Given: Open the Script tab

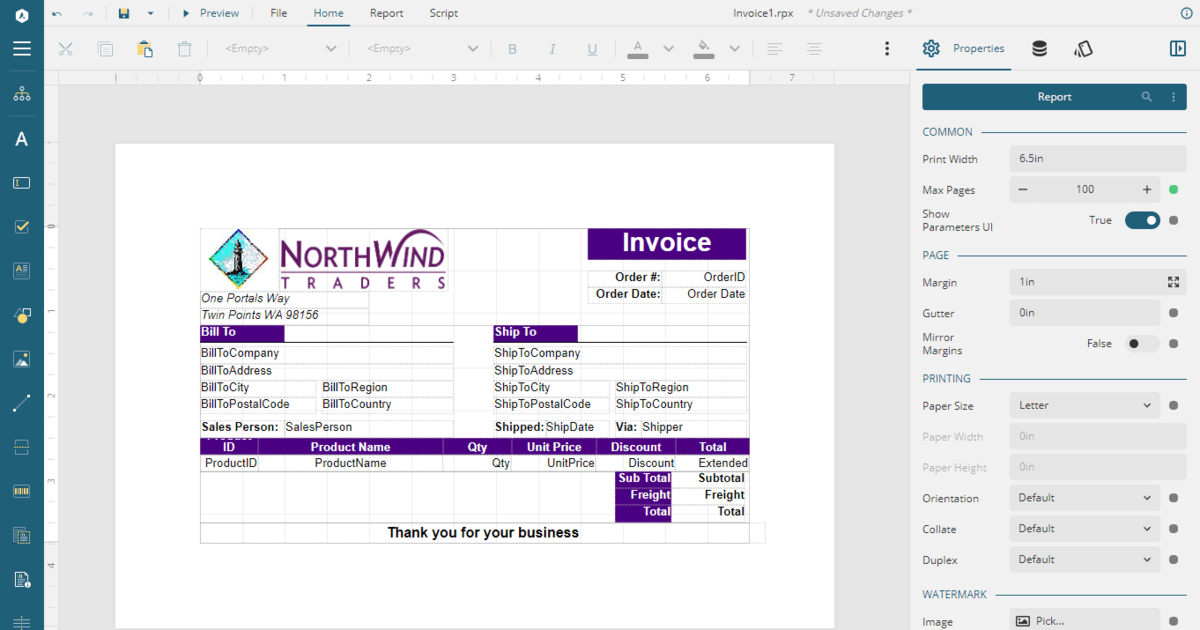Looking at the screenshot, I should [443, 13].
